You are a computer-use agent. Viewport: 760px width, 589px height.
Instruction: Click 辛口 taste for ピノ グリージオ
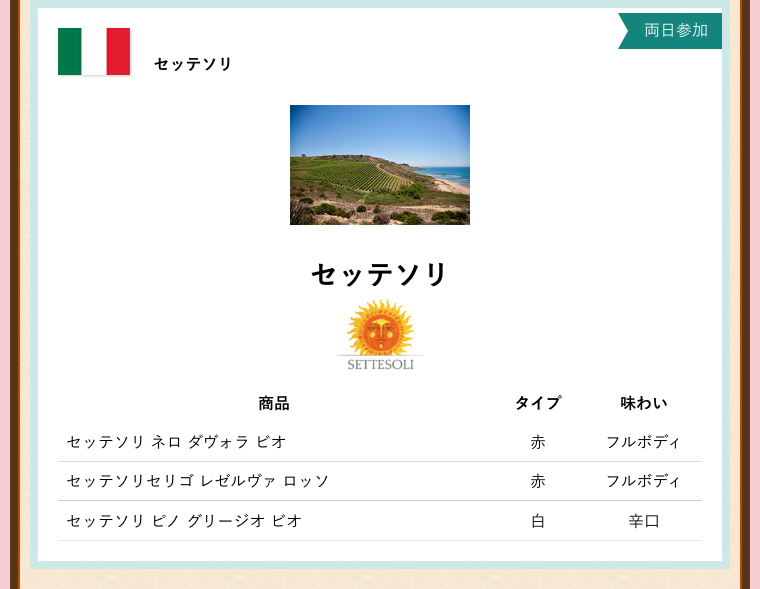[644, 521]
